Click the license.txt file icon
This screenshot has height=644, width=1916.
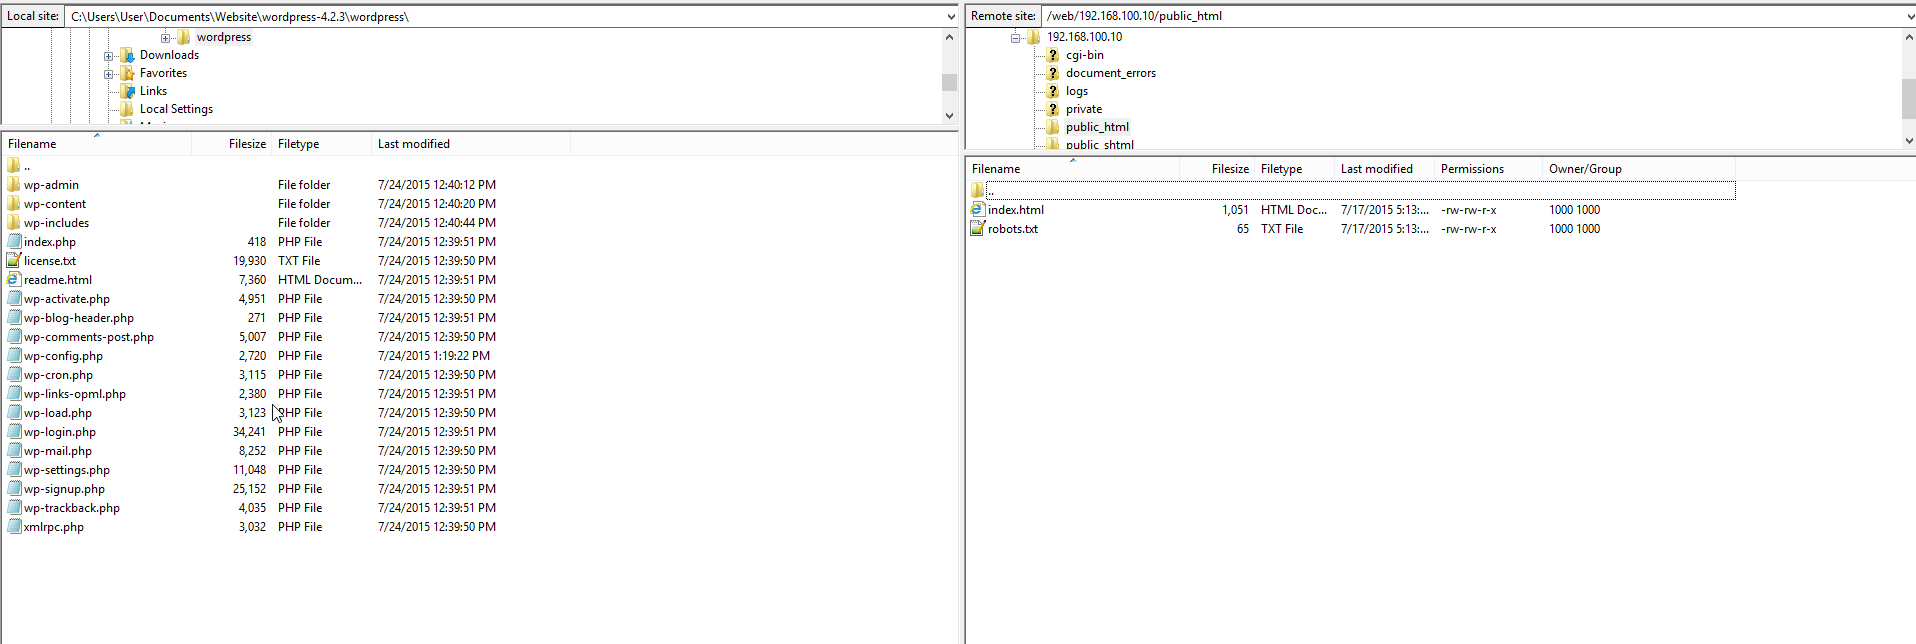14,261
